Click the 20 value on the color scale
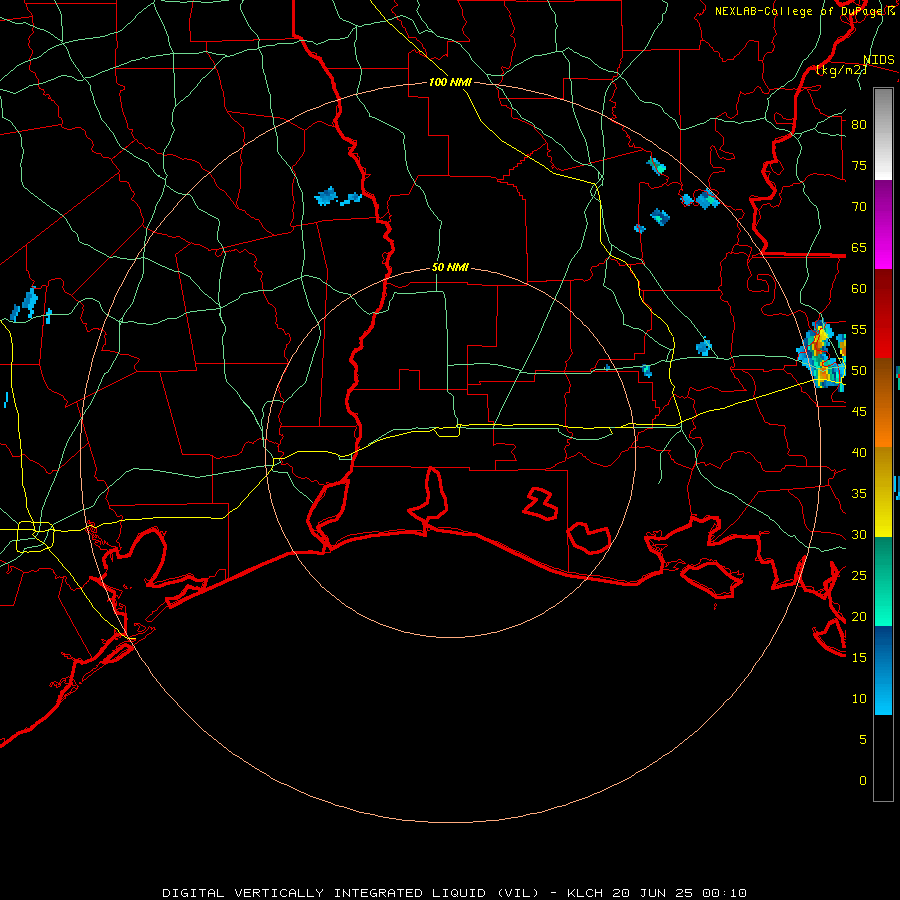Screen dimensions: 900x900 859,616
